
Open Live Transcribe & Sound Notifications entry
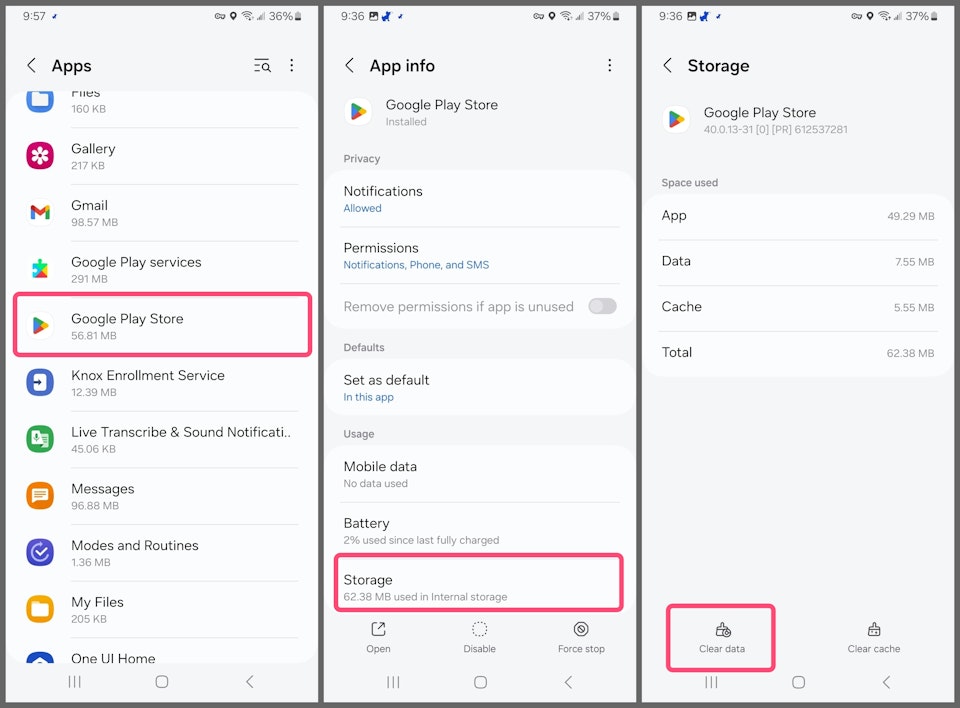162,439
